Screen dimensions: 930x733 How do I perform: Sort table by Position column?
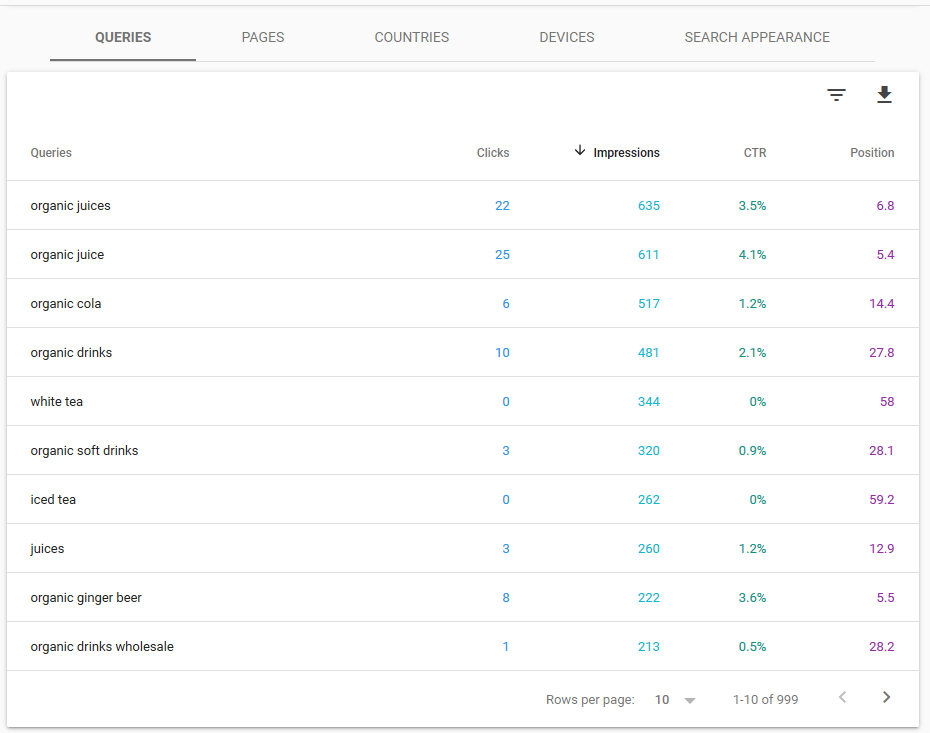pos(872,152)
